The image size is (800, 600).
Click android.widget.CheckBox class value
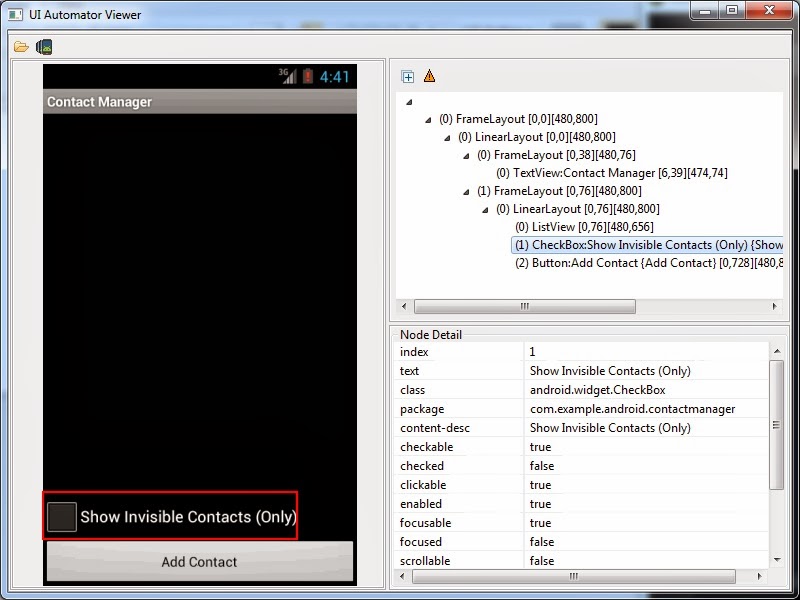tap(597, 390)
